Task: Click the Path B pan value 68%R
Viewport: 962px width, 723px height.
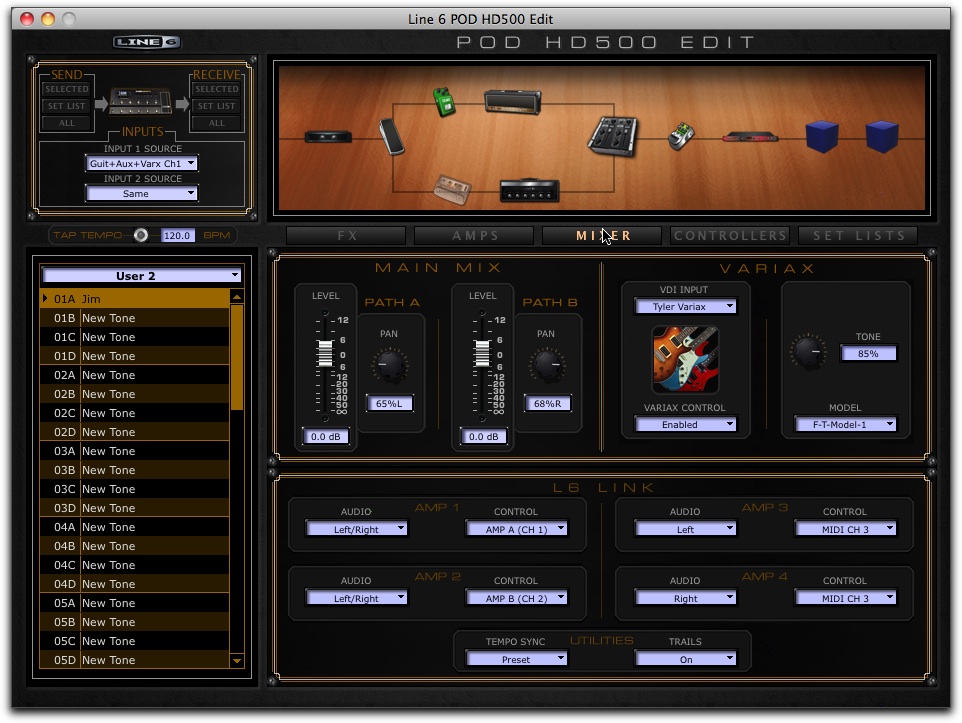Action: pos(547,403)
